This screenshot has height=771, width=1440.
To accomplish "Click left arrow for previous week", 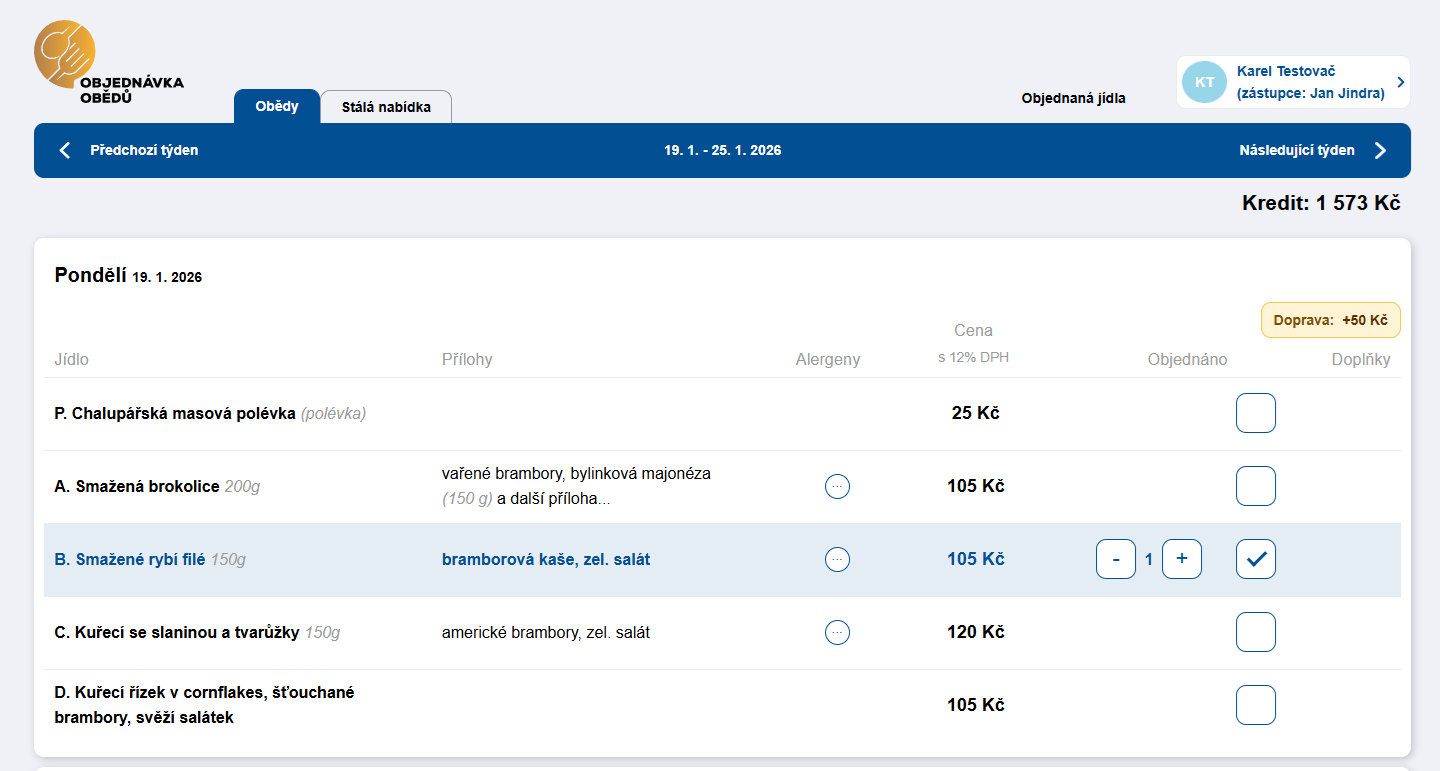I will pyautogui.click(x=65, y=151).
